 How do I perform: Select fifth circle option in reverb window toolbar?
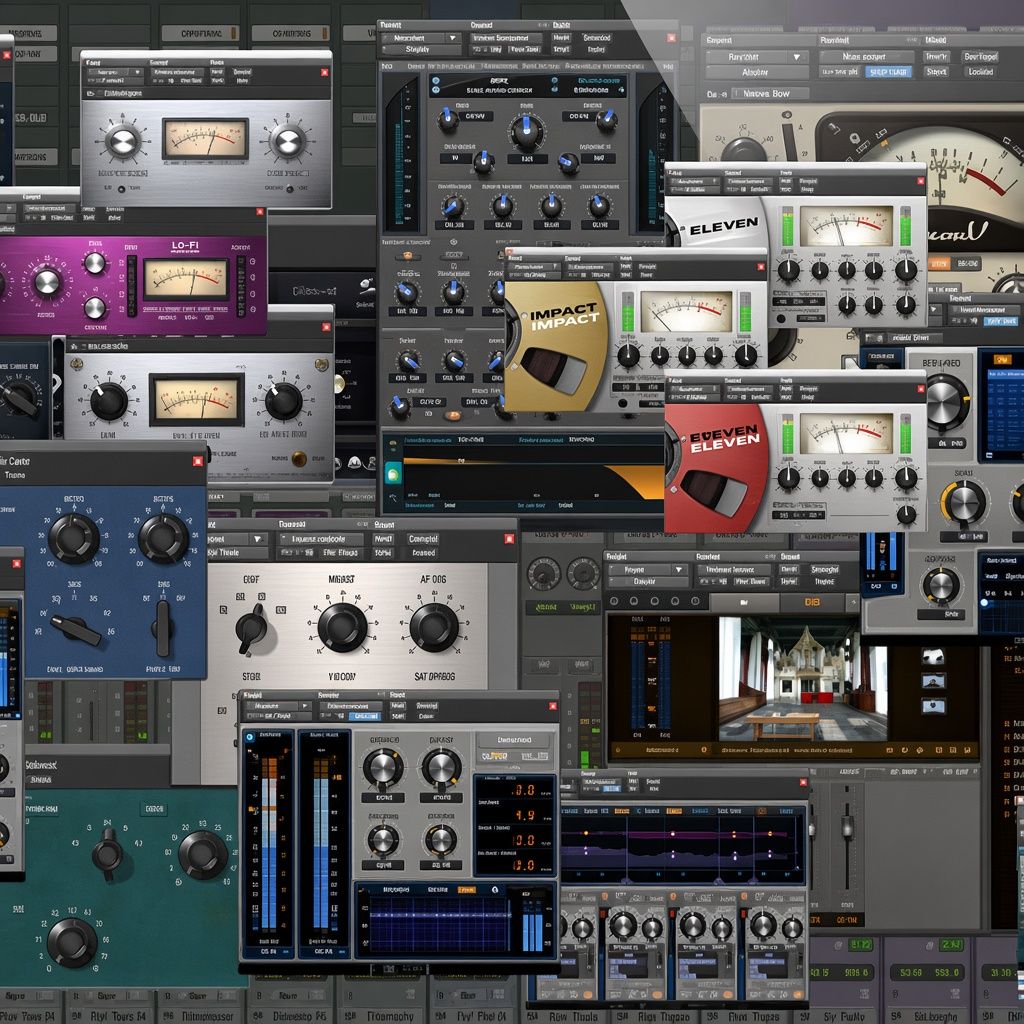(x=696, y=601)
